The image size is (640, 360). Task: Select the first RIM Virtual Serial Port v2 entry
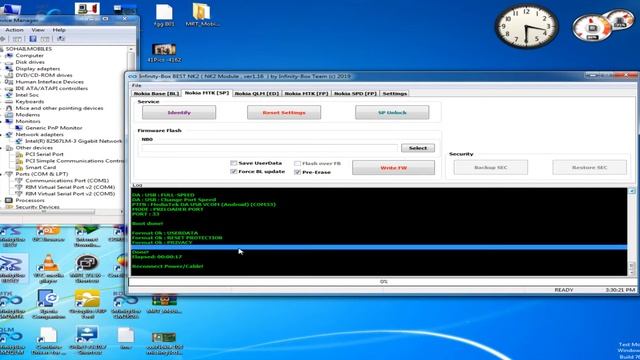pos(70,187)
